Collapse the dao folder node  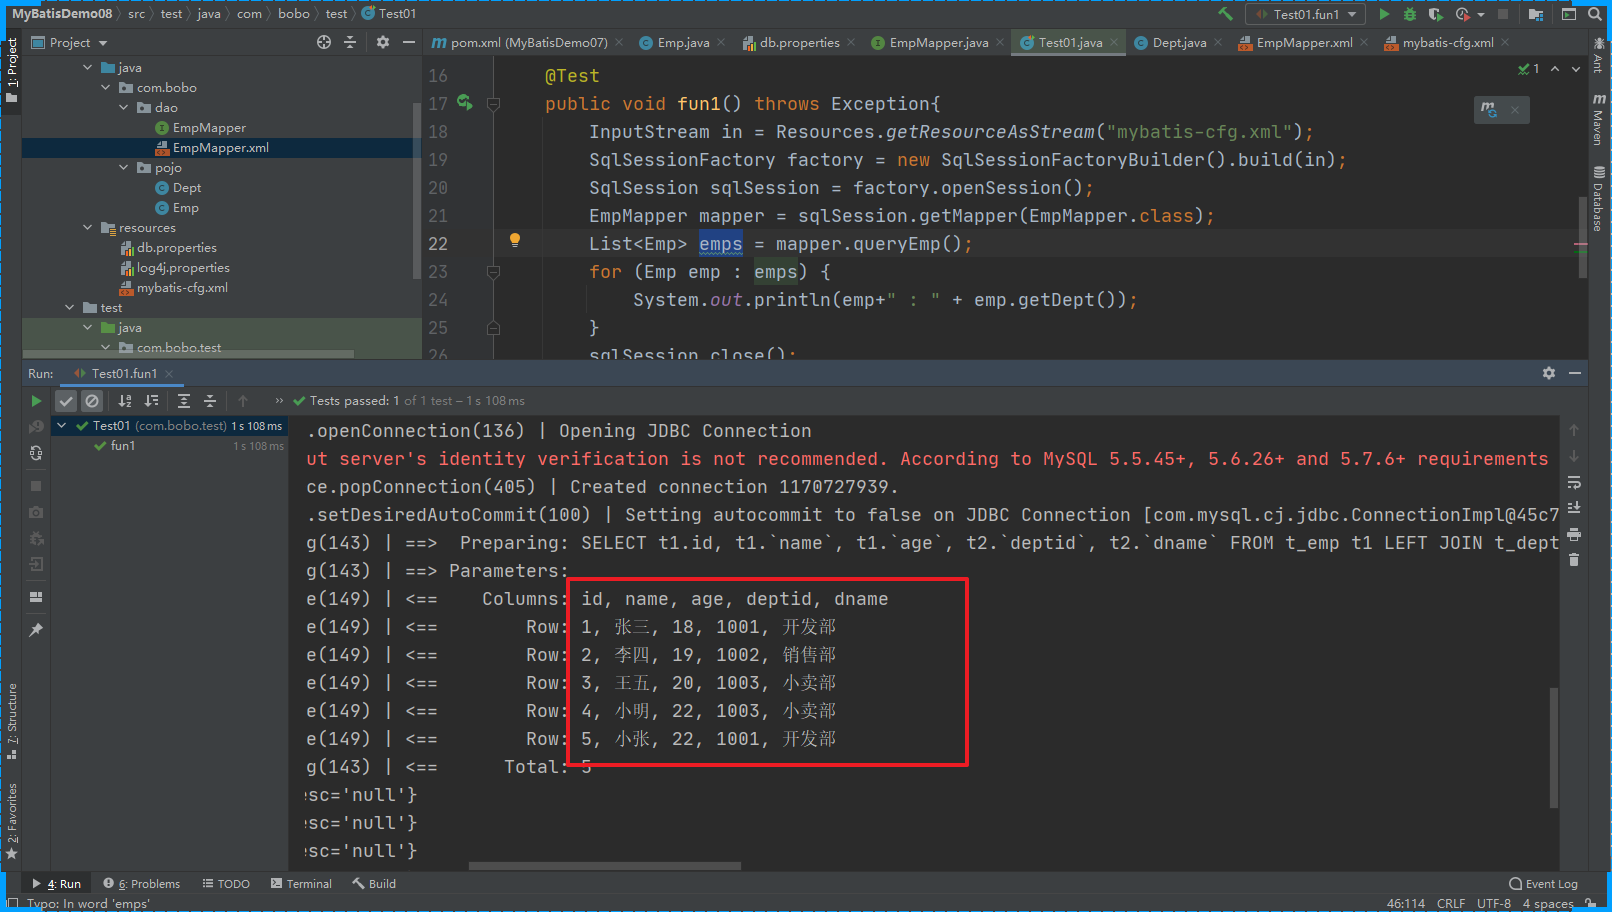[124, 108]
